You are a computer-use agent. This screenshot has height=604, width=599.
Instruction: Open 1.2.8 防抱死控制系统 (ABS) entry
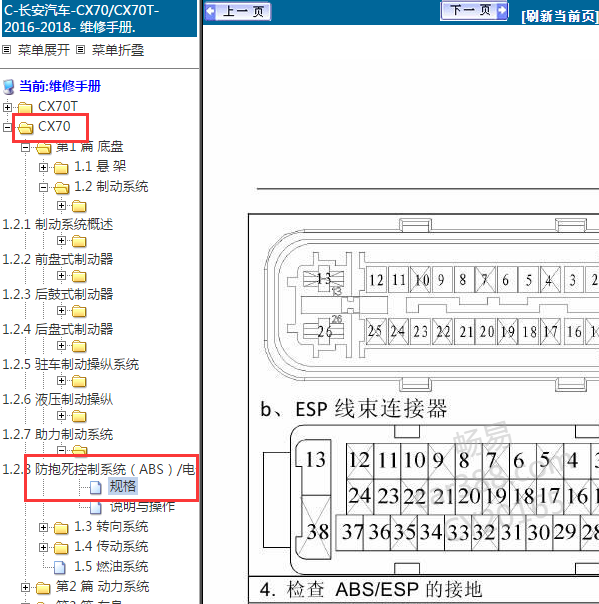pos(99,469)
